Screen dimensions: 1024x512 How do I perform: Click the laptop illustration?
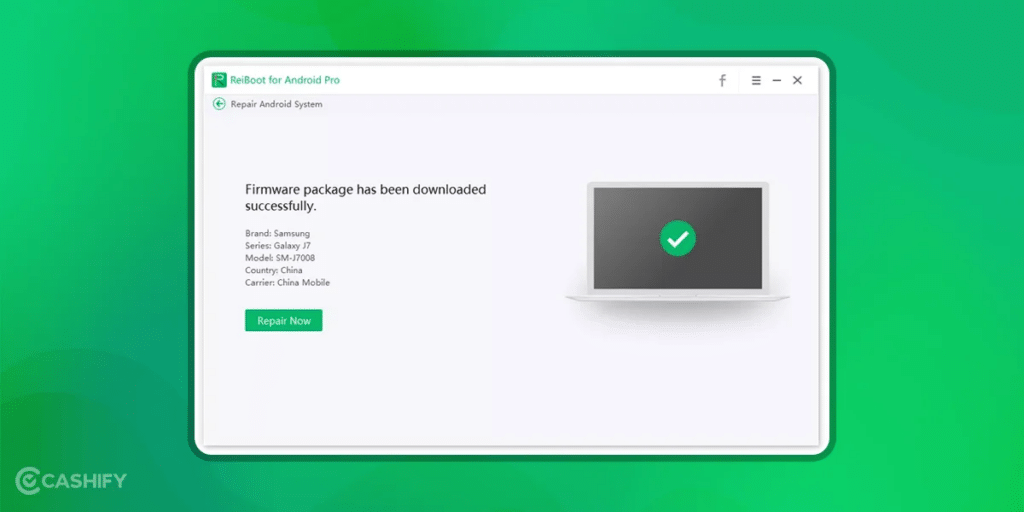tap(677, 242)
